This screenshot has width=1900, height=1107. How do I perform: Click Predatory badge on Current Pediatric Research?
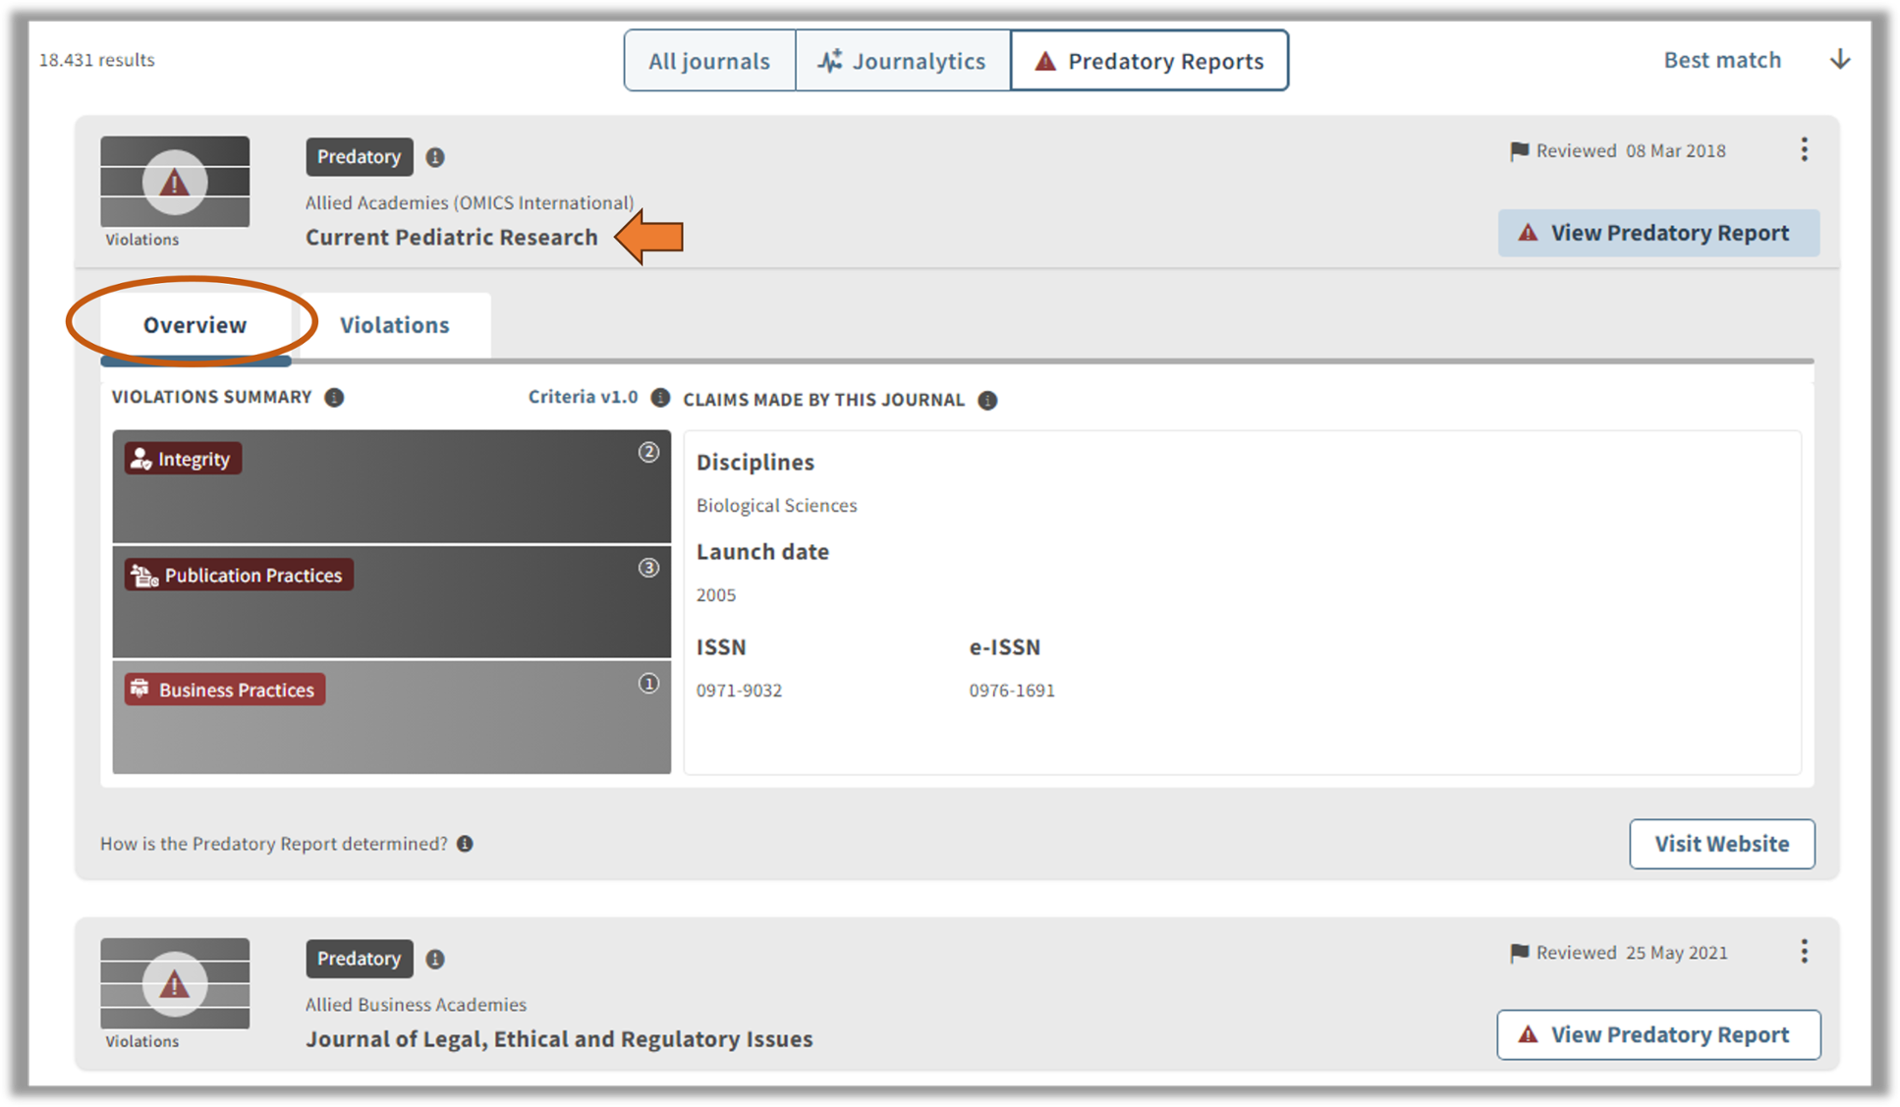(359, 157)
